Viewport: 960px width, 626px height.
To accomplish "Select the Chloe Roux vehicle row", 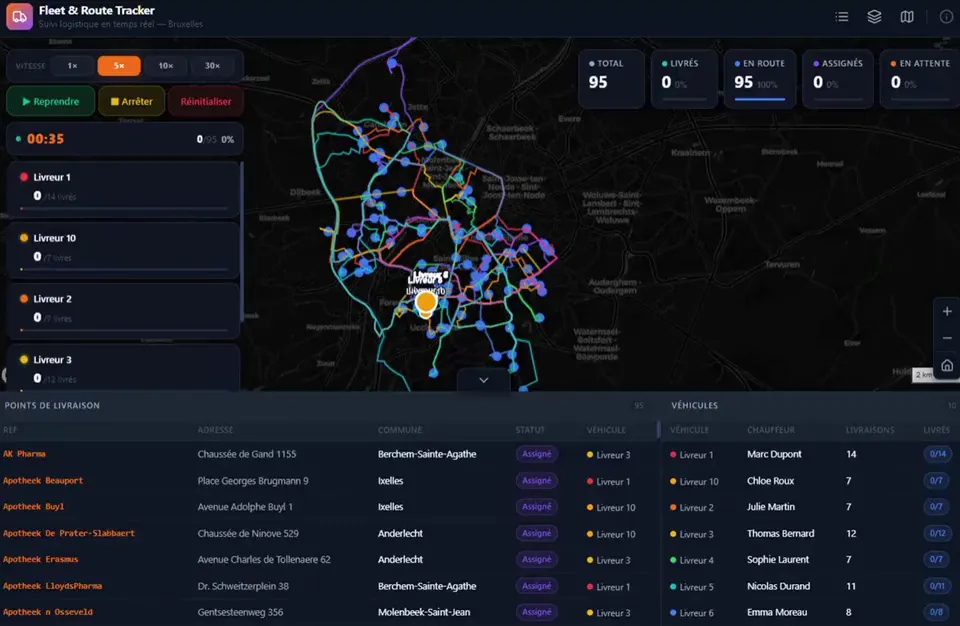I will pos(811,481).
